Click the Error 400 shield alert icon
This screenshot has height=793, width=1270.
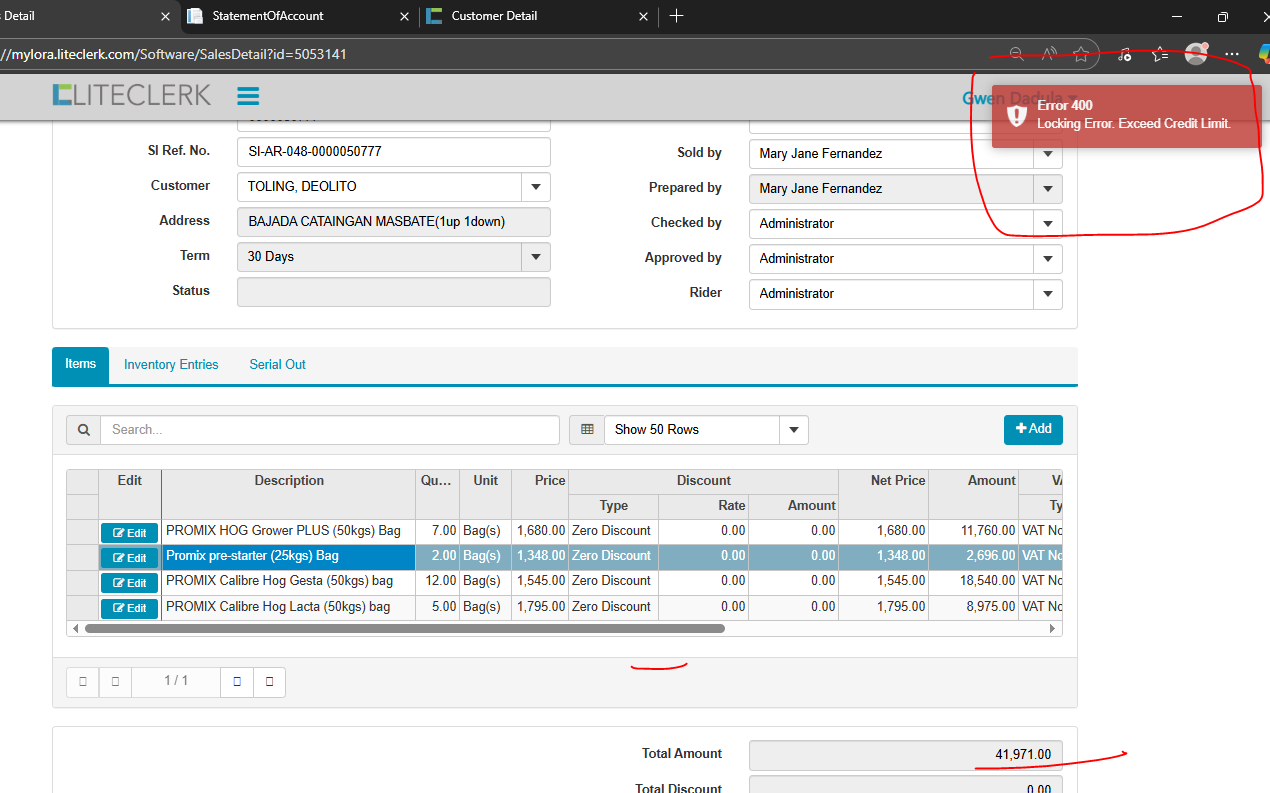point(1017,115)
